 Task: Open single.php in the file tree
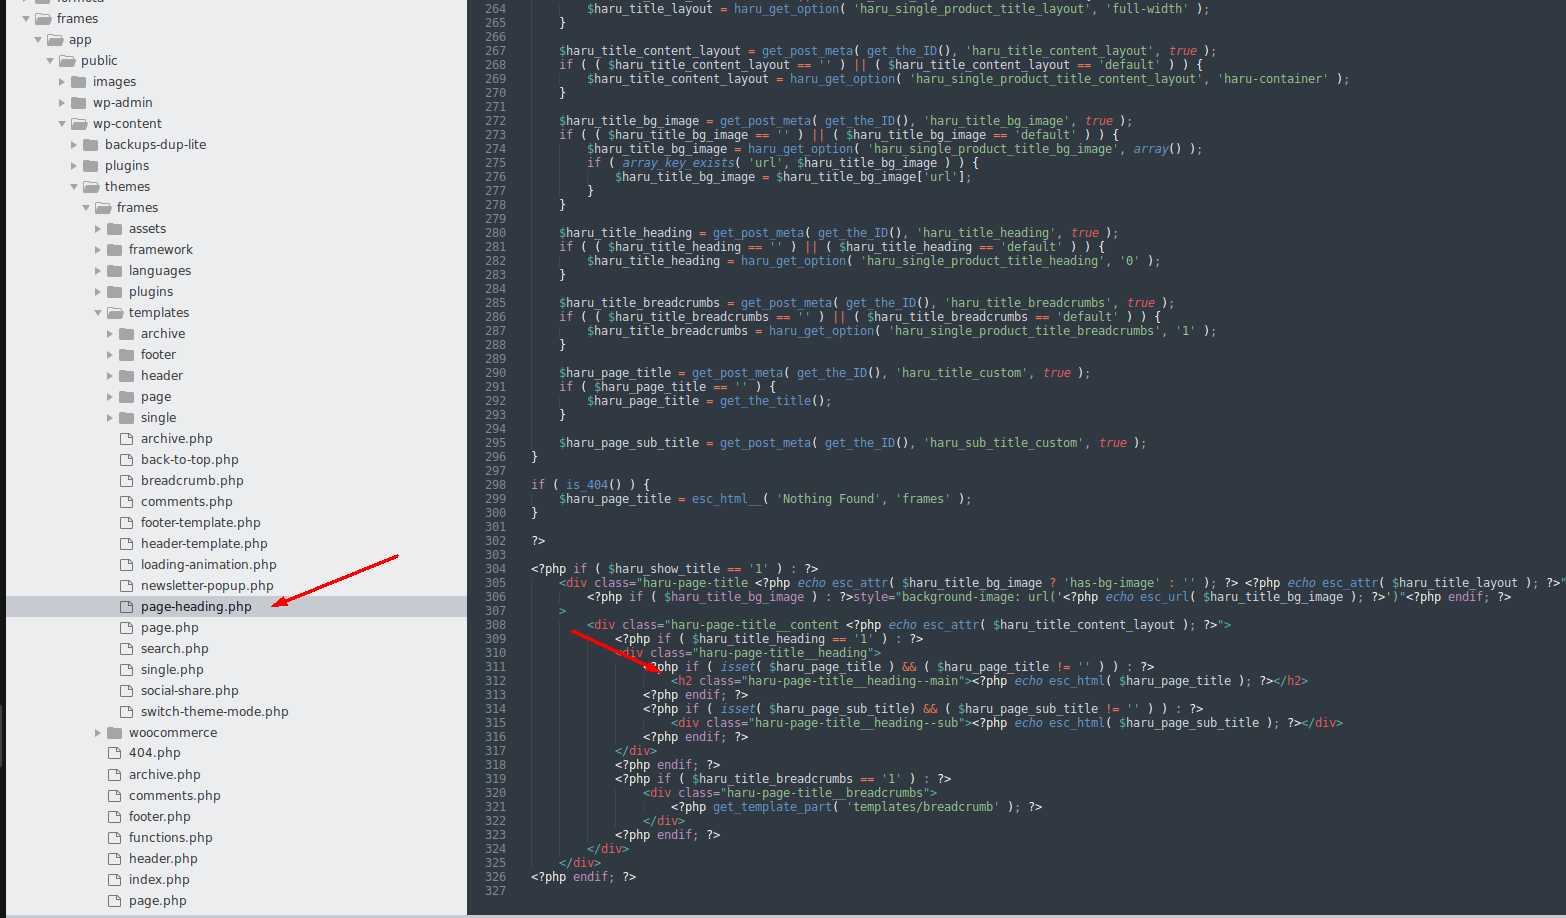(x=172, y=670)
